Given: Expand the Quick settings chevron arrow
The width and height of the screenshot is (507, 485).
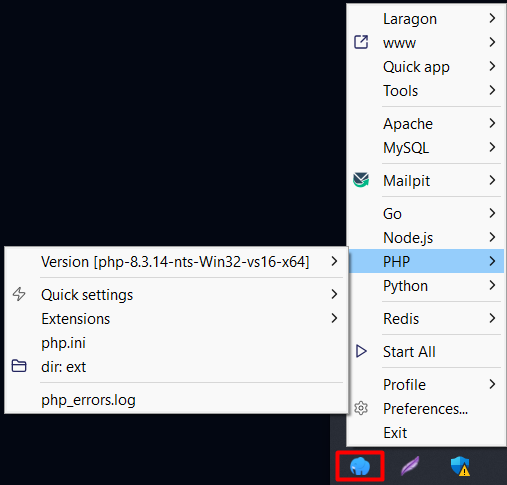Looking at the screenshot, I should pyautogui.click(x=334, y=294).
